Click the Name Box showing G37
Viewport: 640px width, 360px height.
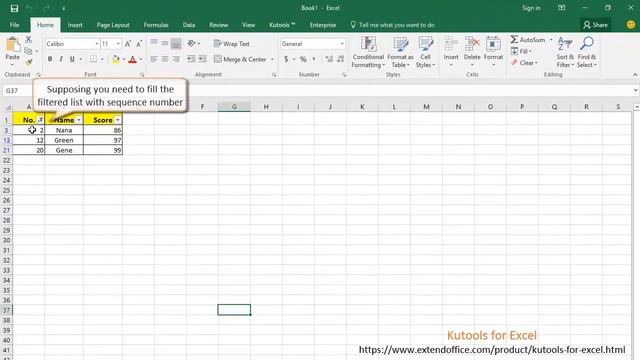(17, 90)
